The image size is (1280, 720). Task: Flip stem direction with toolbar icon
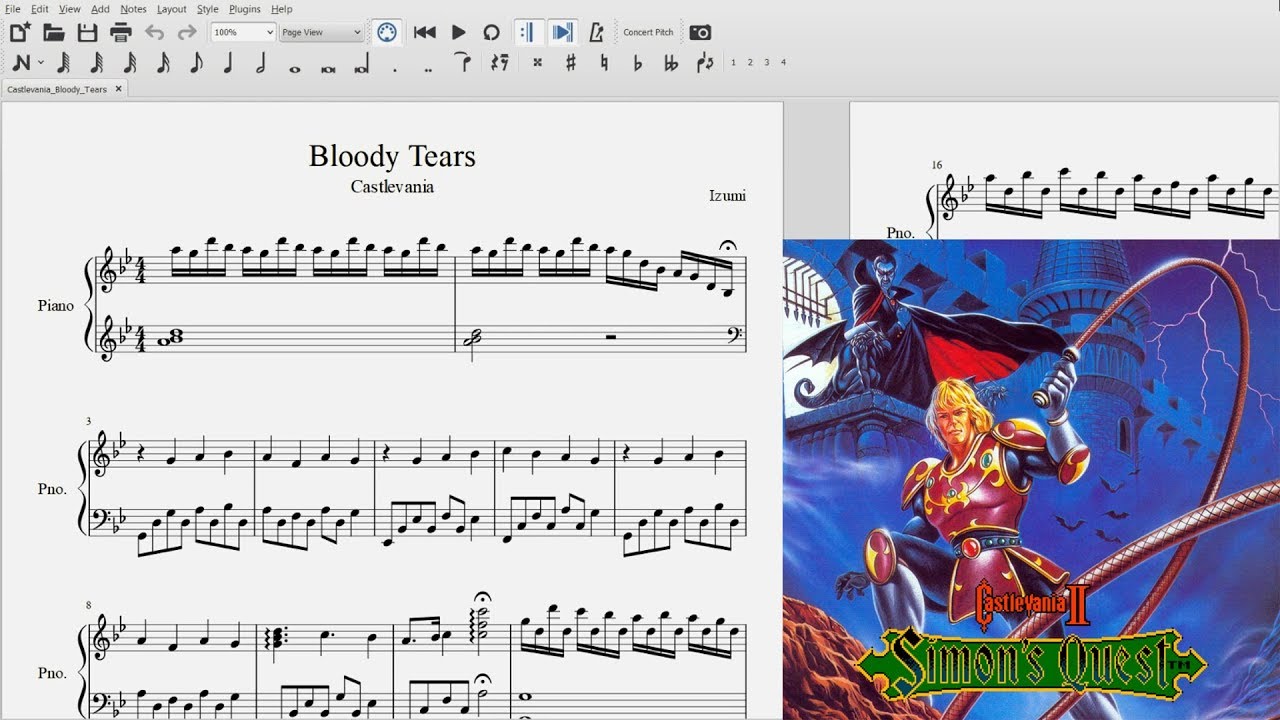coord(705,62)
